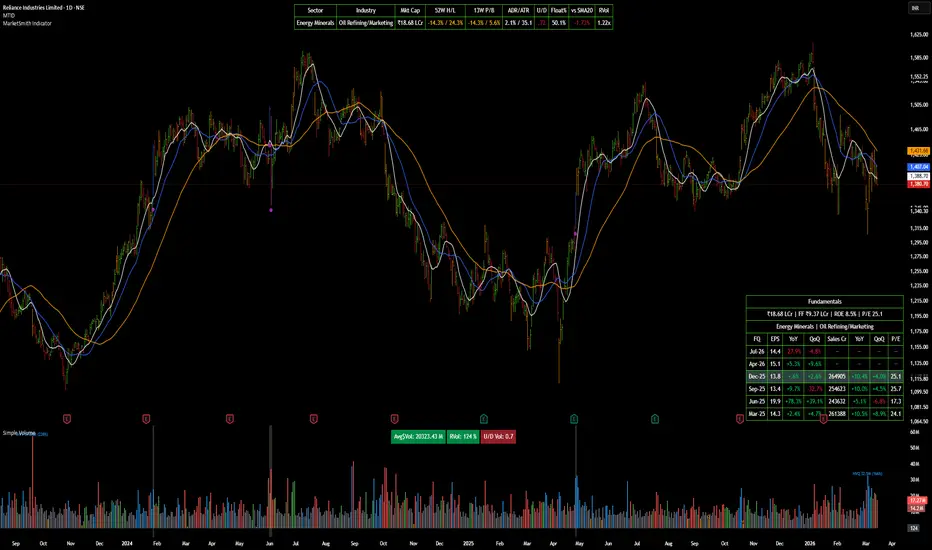The width and height of the screenshot is (932, 550).
Task: Click the green earnings marker after the 2025 label
Action: (x=484, y=419)
